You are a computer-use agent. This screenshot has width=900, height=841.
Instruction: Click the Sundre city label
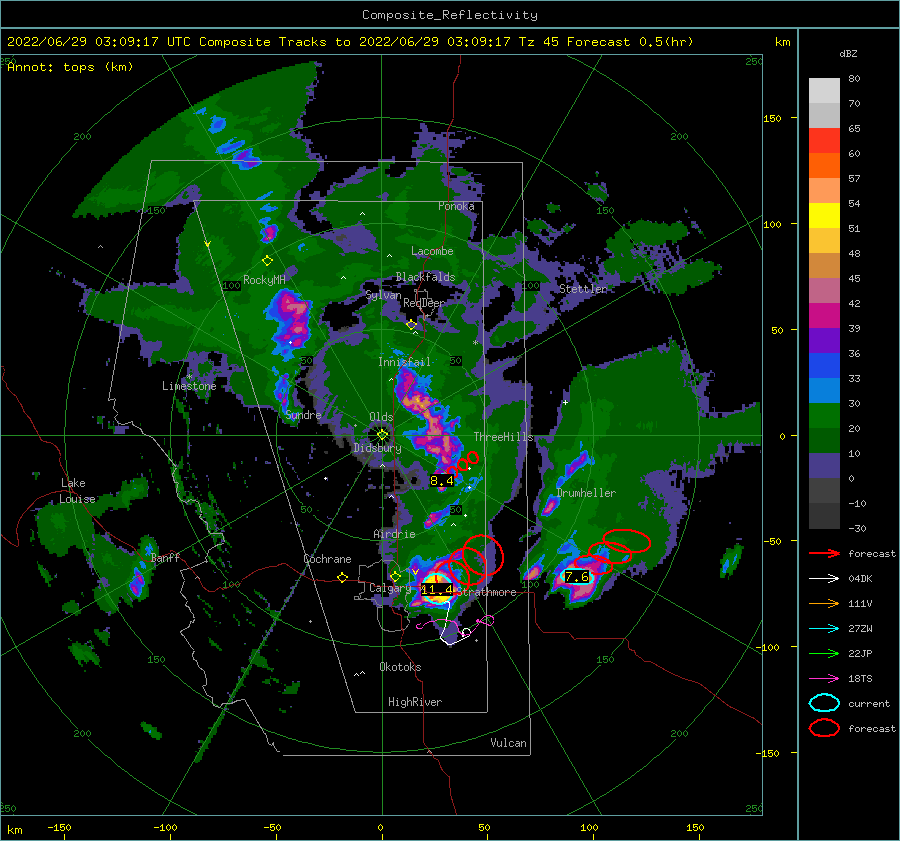[303, 414]
